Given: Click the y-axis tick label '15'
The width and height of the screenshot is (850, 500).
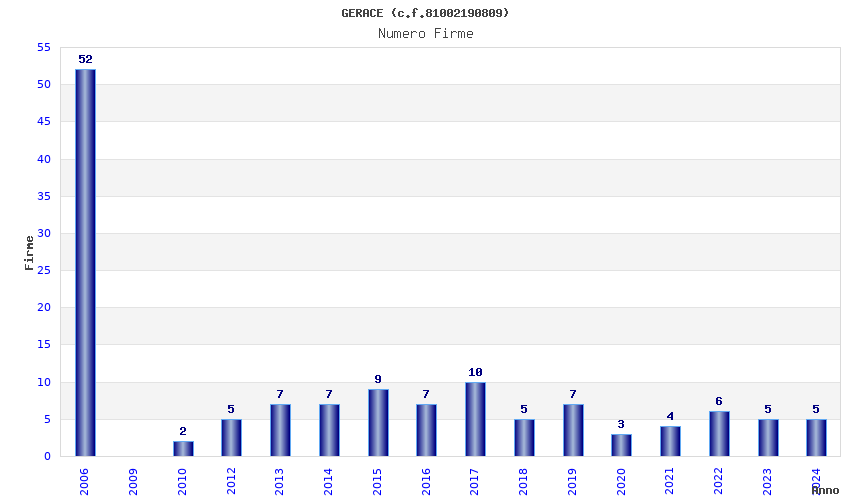Looking at the screenshot, I should click(44, 344).
